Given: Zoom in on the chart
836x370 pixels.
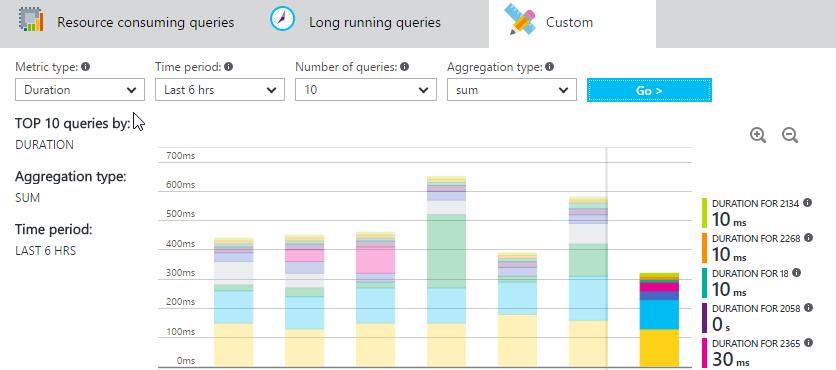Looking at the screenshot, I should coord(758,135).
